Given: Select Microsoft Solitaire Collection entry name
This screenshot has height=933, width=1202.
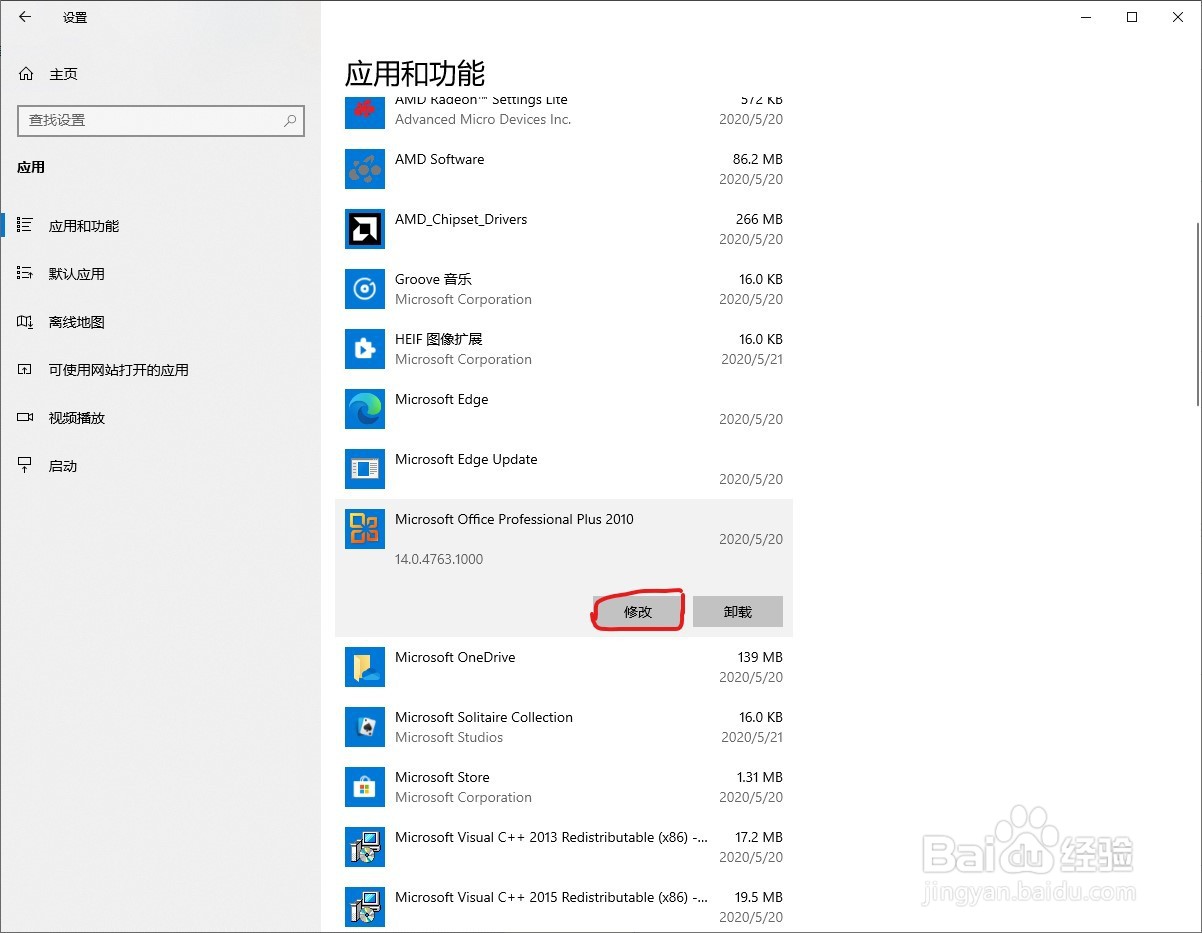Looking at the screenshot, I should coord(484,717).
